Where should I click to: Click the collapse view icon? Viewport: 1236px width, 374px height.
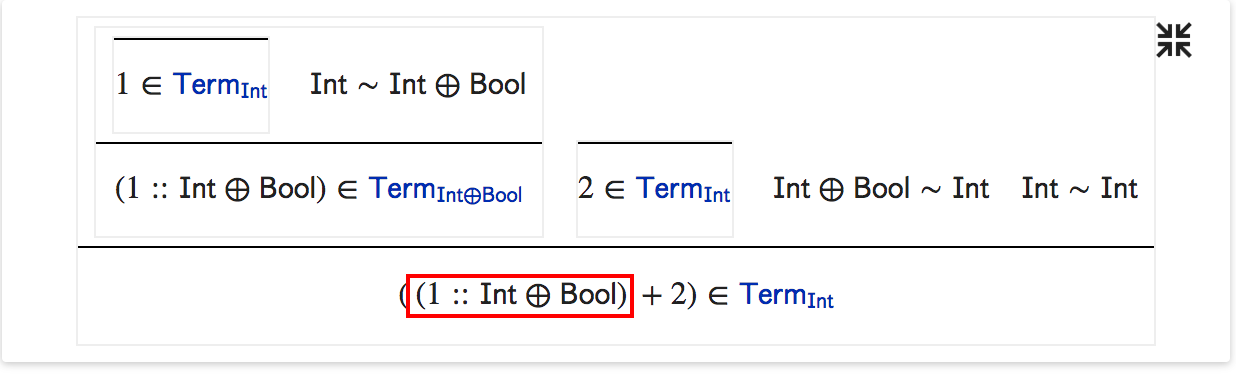[1174, 40]
